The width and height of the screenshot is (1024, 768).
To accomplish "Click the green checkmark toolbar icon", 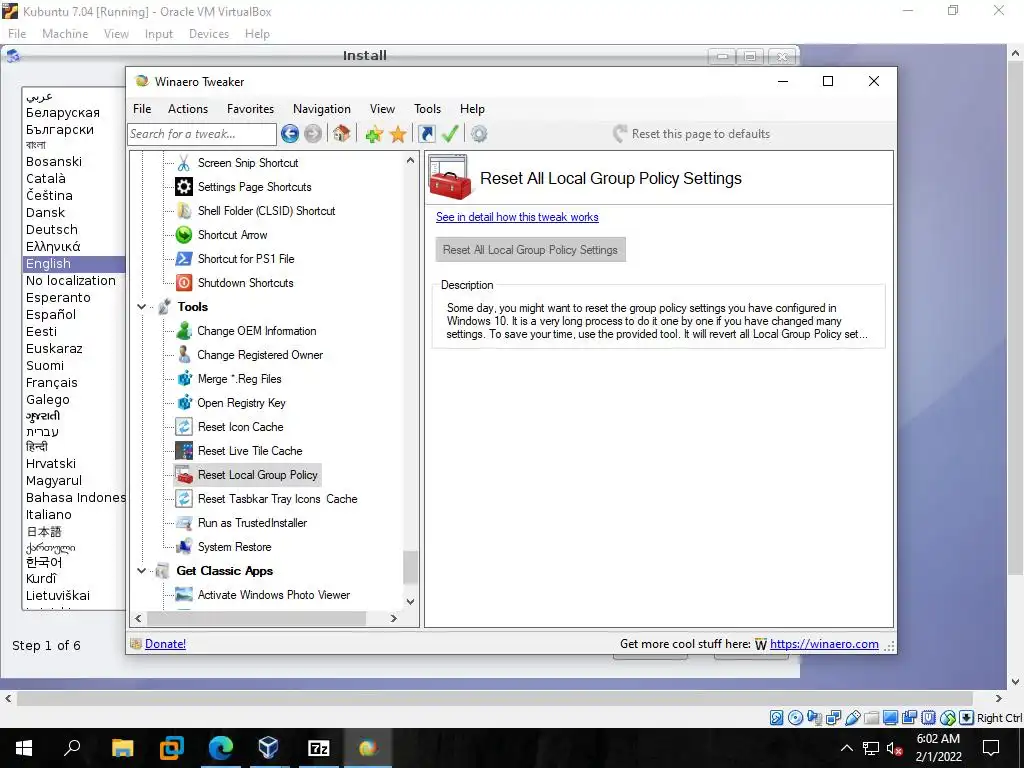I will [x=450, y=134].
